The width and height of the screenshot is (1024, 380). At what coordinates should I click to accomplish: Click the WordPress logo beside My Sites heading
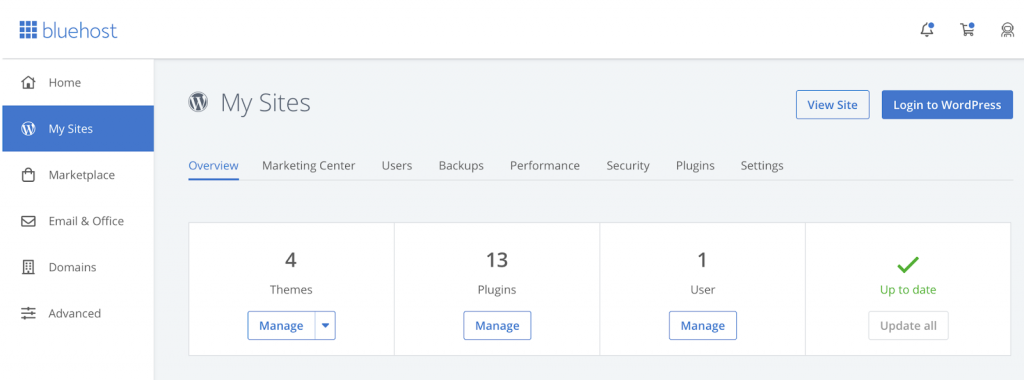198,102
